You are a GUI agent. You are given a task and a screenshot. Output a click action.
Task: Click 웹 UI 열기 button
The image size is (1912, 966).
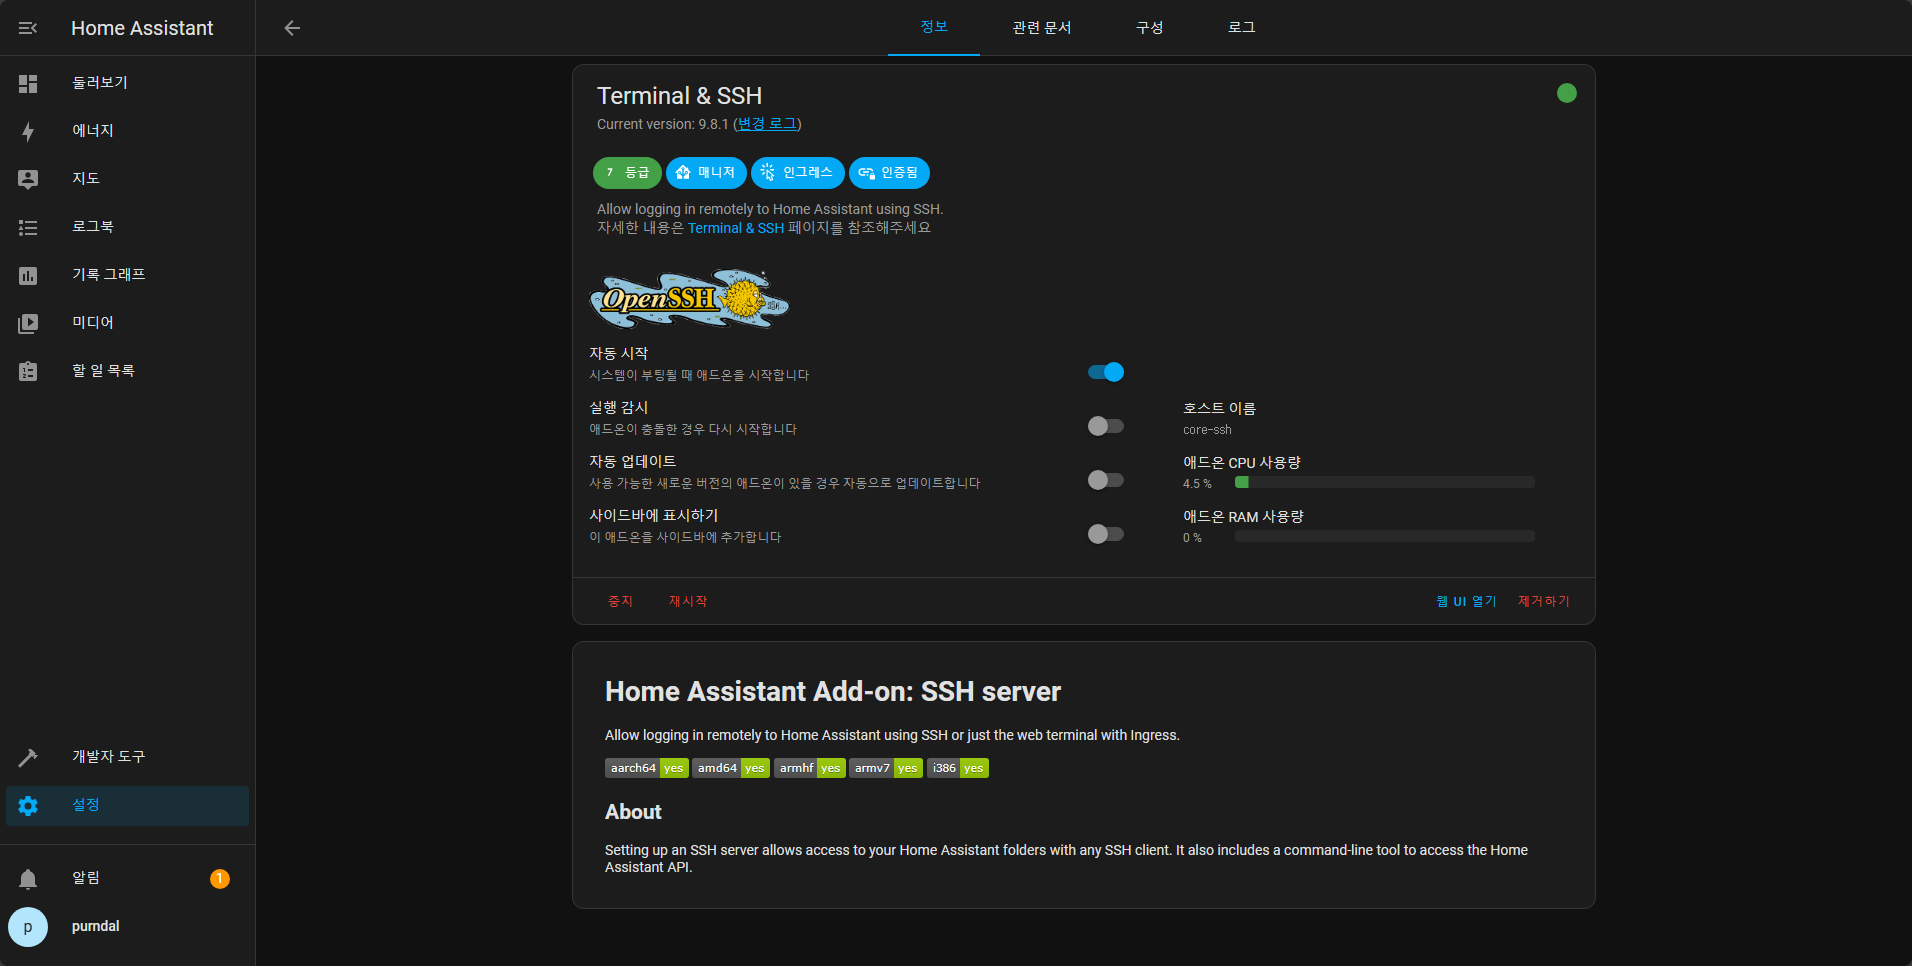tap(1467, 601)
